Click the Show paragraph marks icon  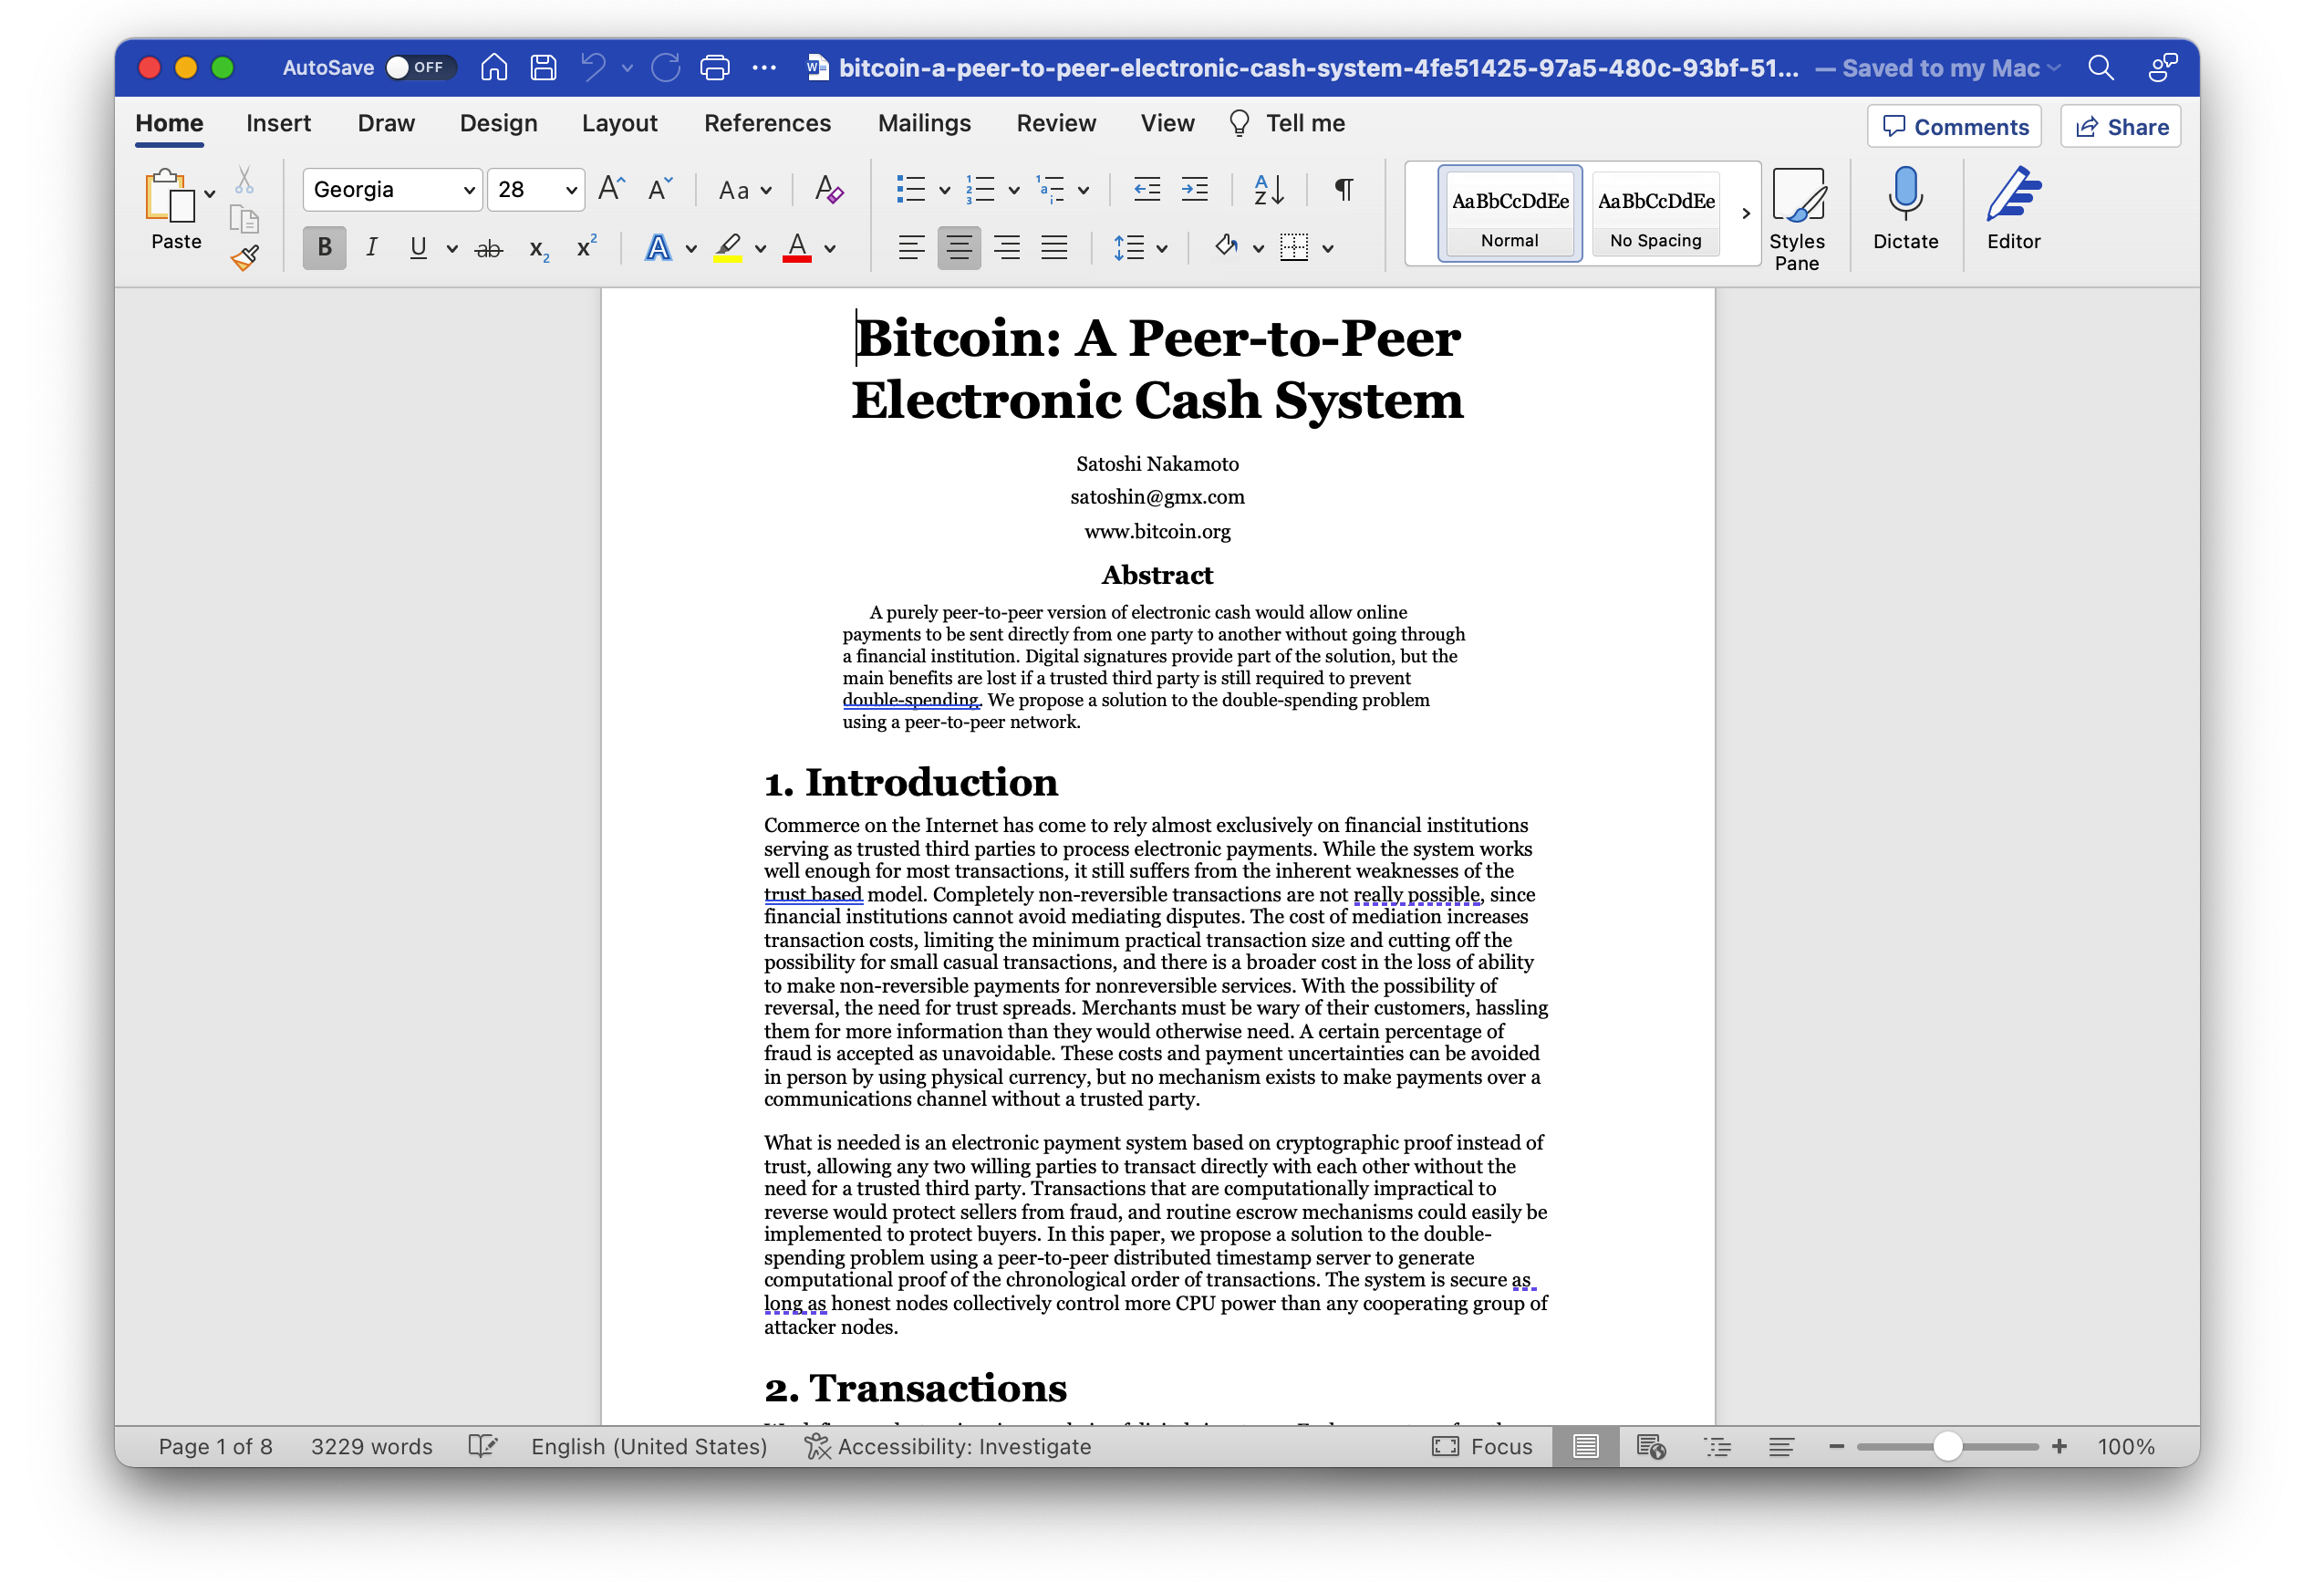(1344, 189)
